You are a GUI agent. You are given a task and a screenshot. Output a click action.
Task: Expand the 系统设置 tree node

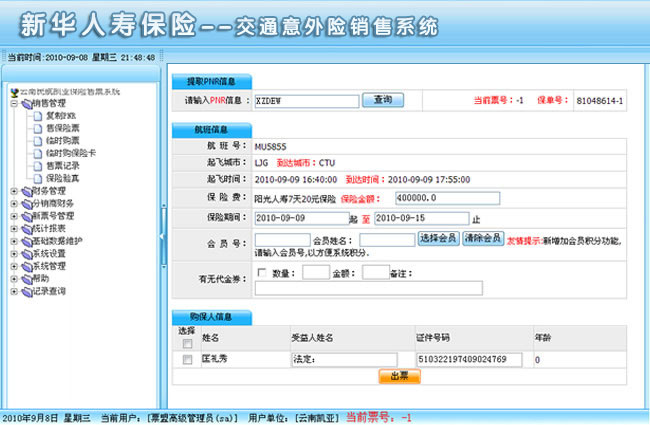14,254
